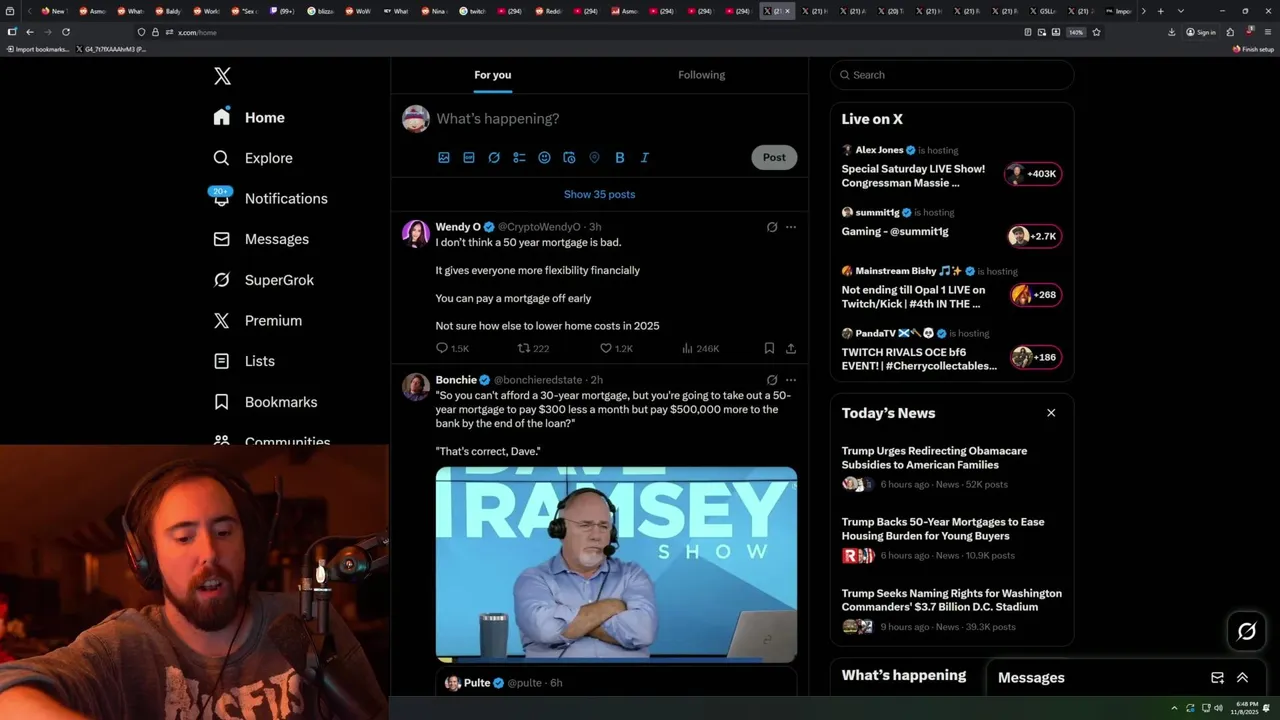Tag location in composer

tap(594, 158)
